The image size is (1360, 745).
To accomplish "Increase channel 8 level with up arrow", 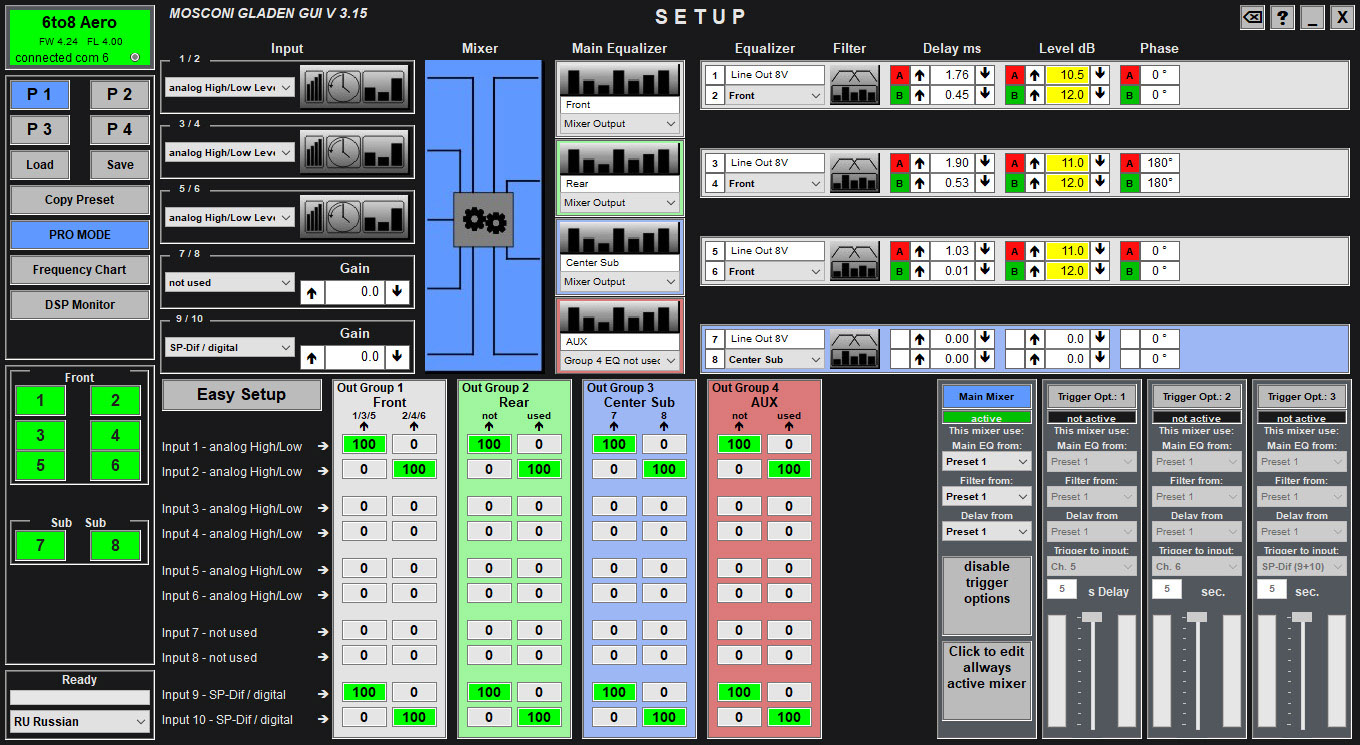I will coord(1034,359).
